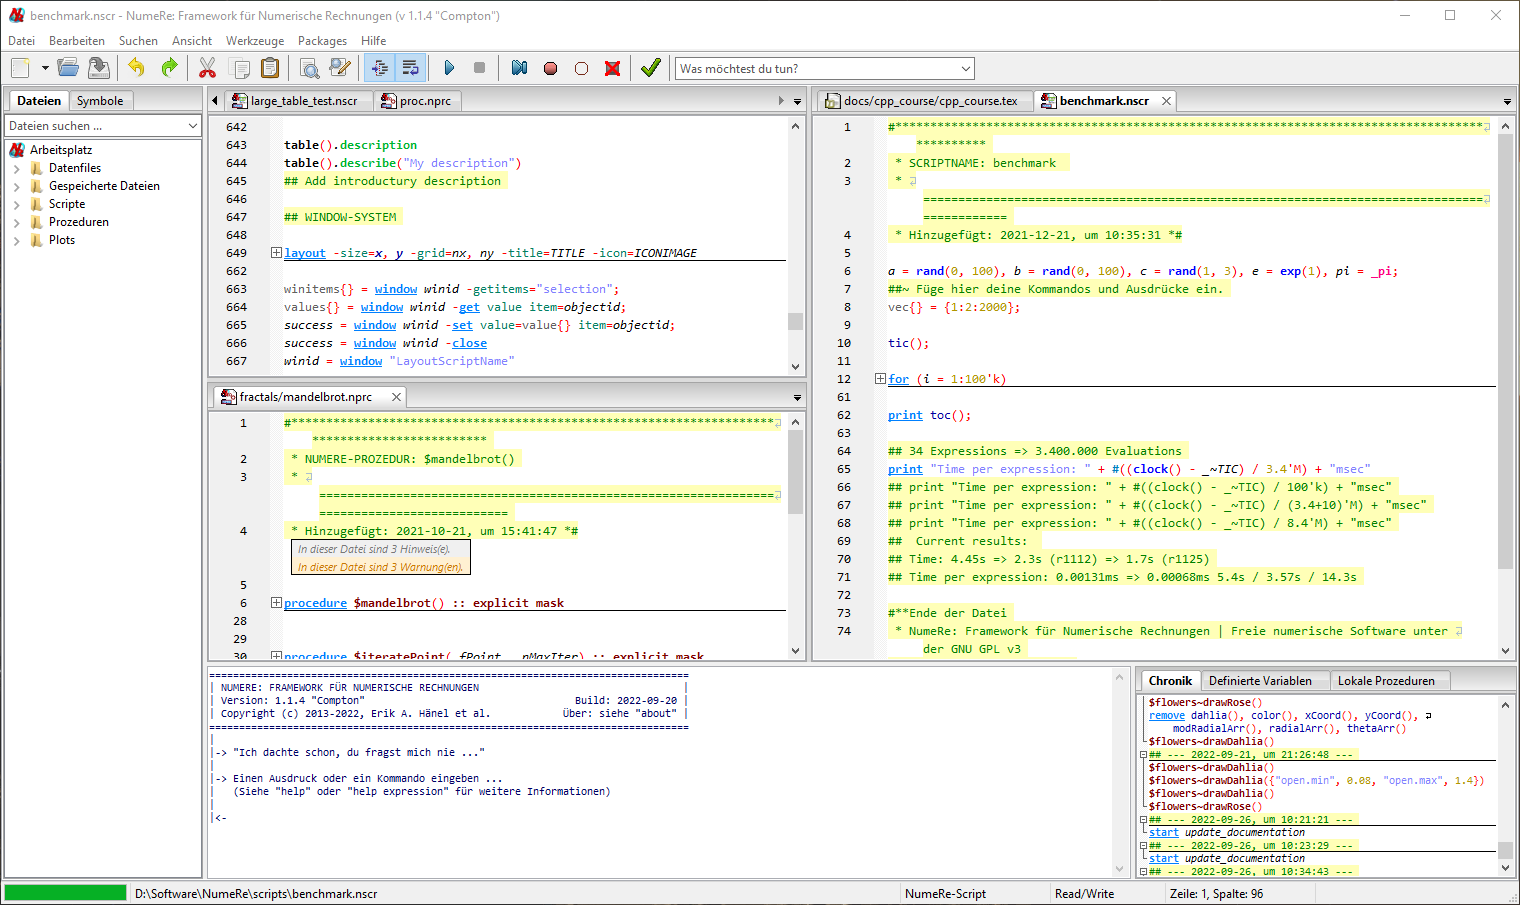Click the Open file folder icon
This screenshot has height=905, width=1520.
[x=67, y=68]
